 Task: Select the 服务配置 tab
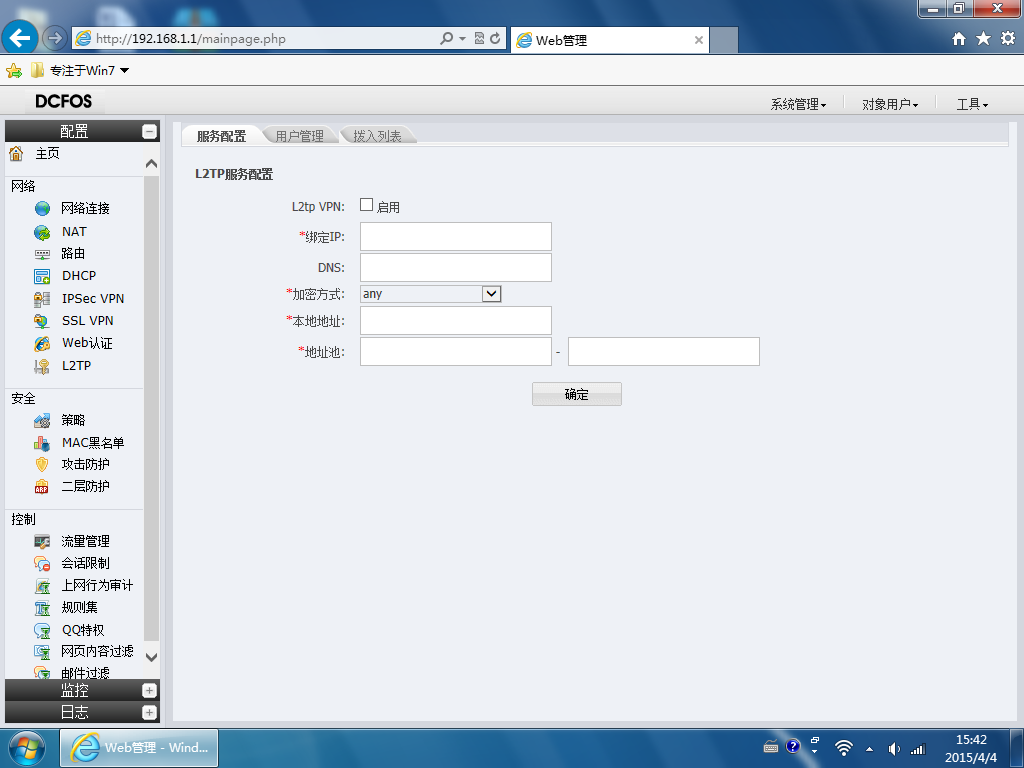[221, 136]
